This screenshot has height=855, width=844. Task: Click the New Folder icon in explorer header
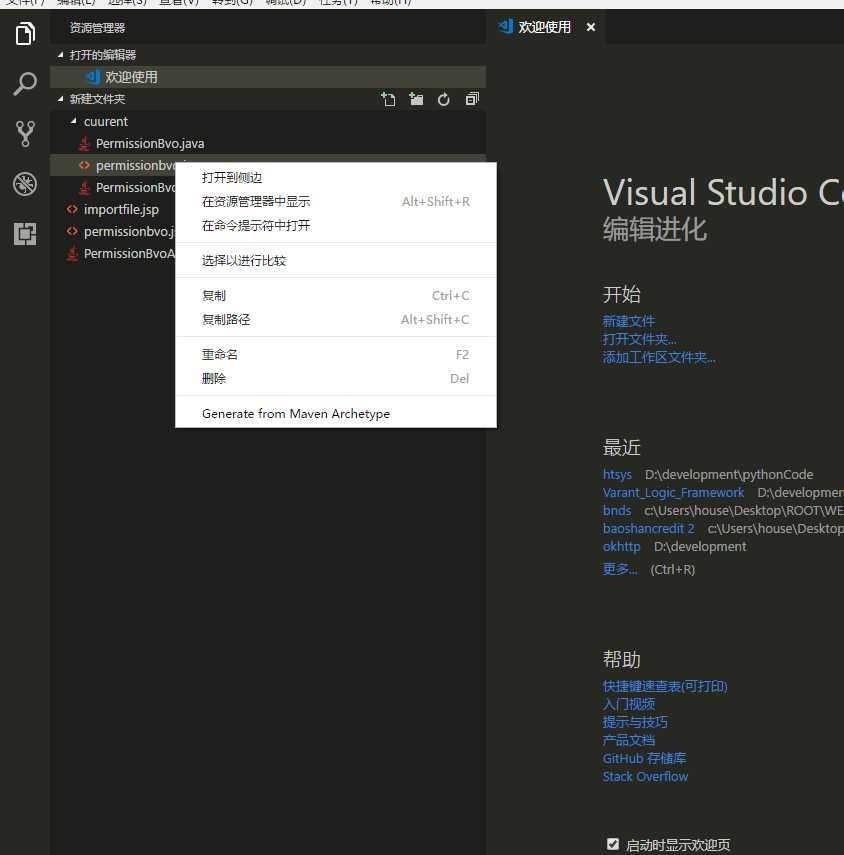click(416, 99)
